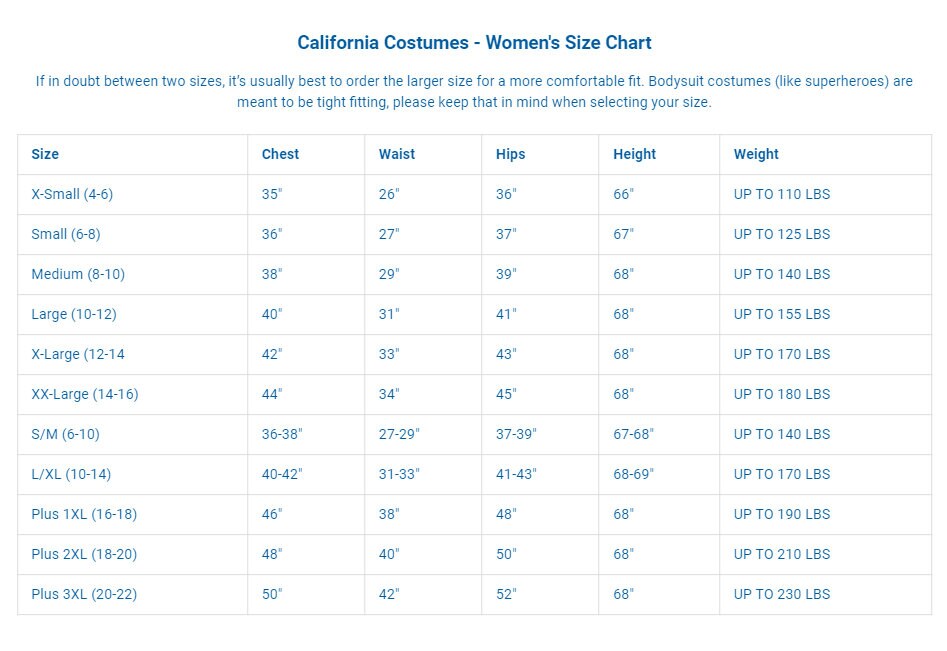Click the California Costumes Women's Size Chart title
The height and width of the screenshot is (651, 947).
474,43
